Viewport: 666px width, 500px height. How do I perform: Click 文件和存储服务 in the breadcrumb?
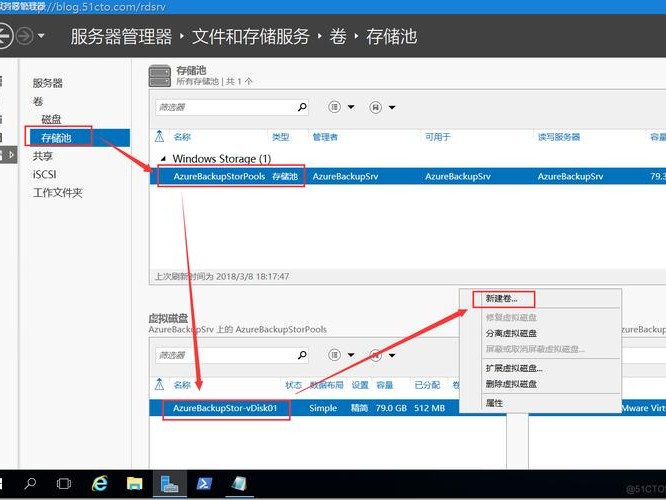[x=251, y=37]
